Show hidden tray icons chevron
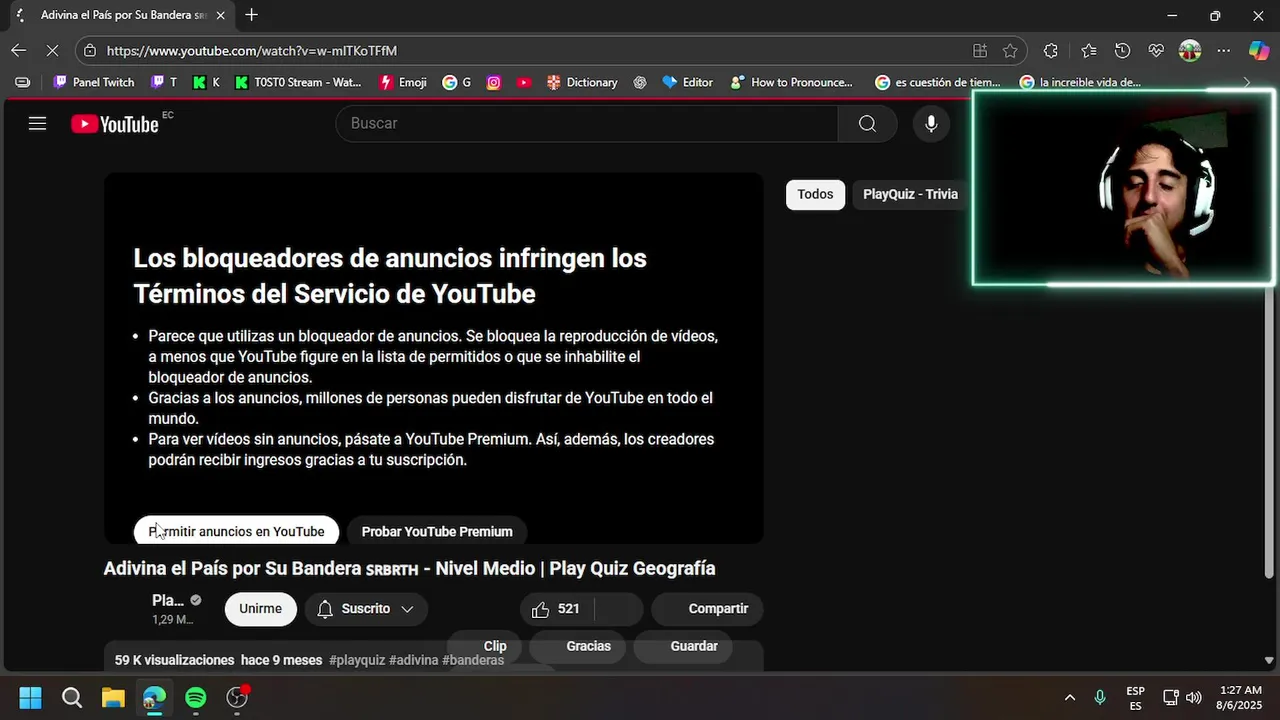The image size is (1280, 720). click(x=1069, y=697)
